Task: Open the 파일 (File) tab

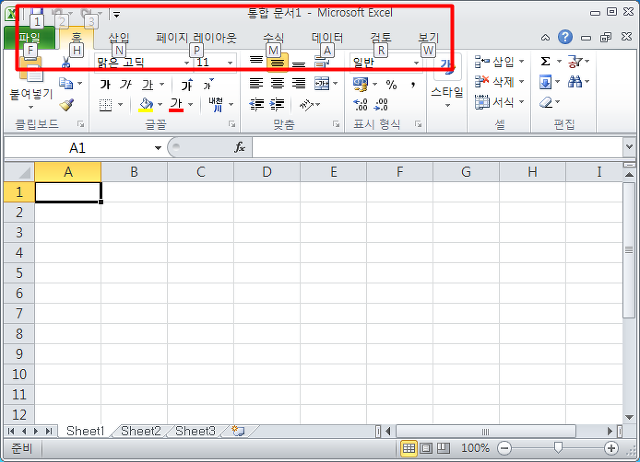Action: [x=29, y=38]
